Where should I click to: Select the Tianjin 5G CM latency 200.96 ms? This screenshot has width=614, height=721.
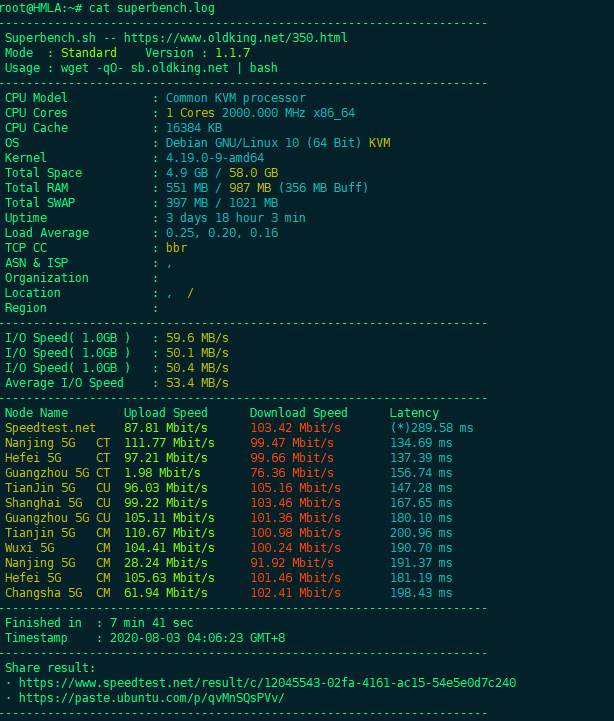(x=421, y=533)
